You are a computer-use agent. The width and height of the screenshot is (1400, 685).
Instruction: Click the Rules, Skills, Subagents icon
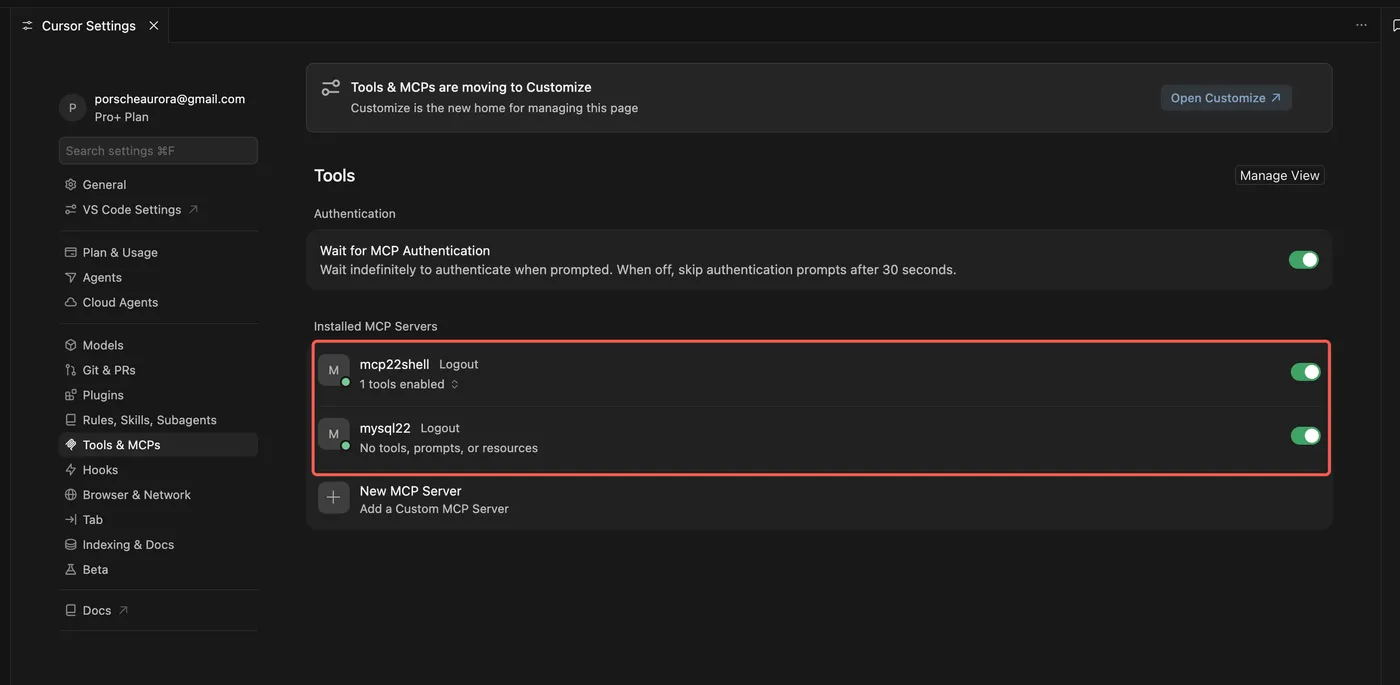(70, 420)
